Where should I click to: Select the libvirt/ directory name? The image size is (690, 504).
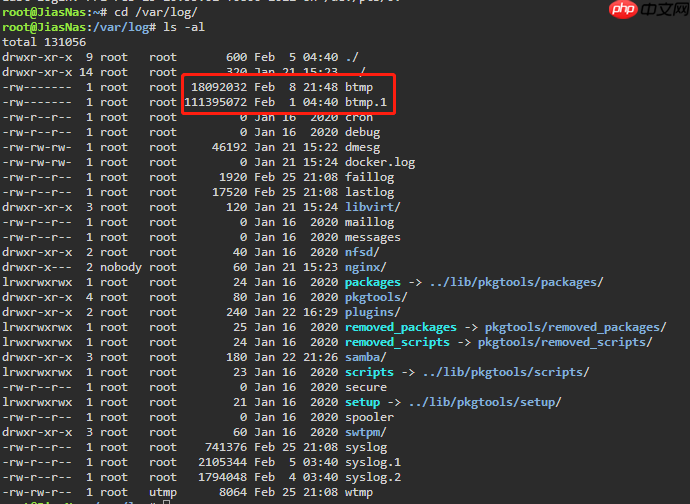(x=373, y=207)
